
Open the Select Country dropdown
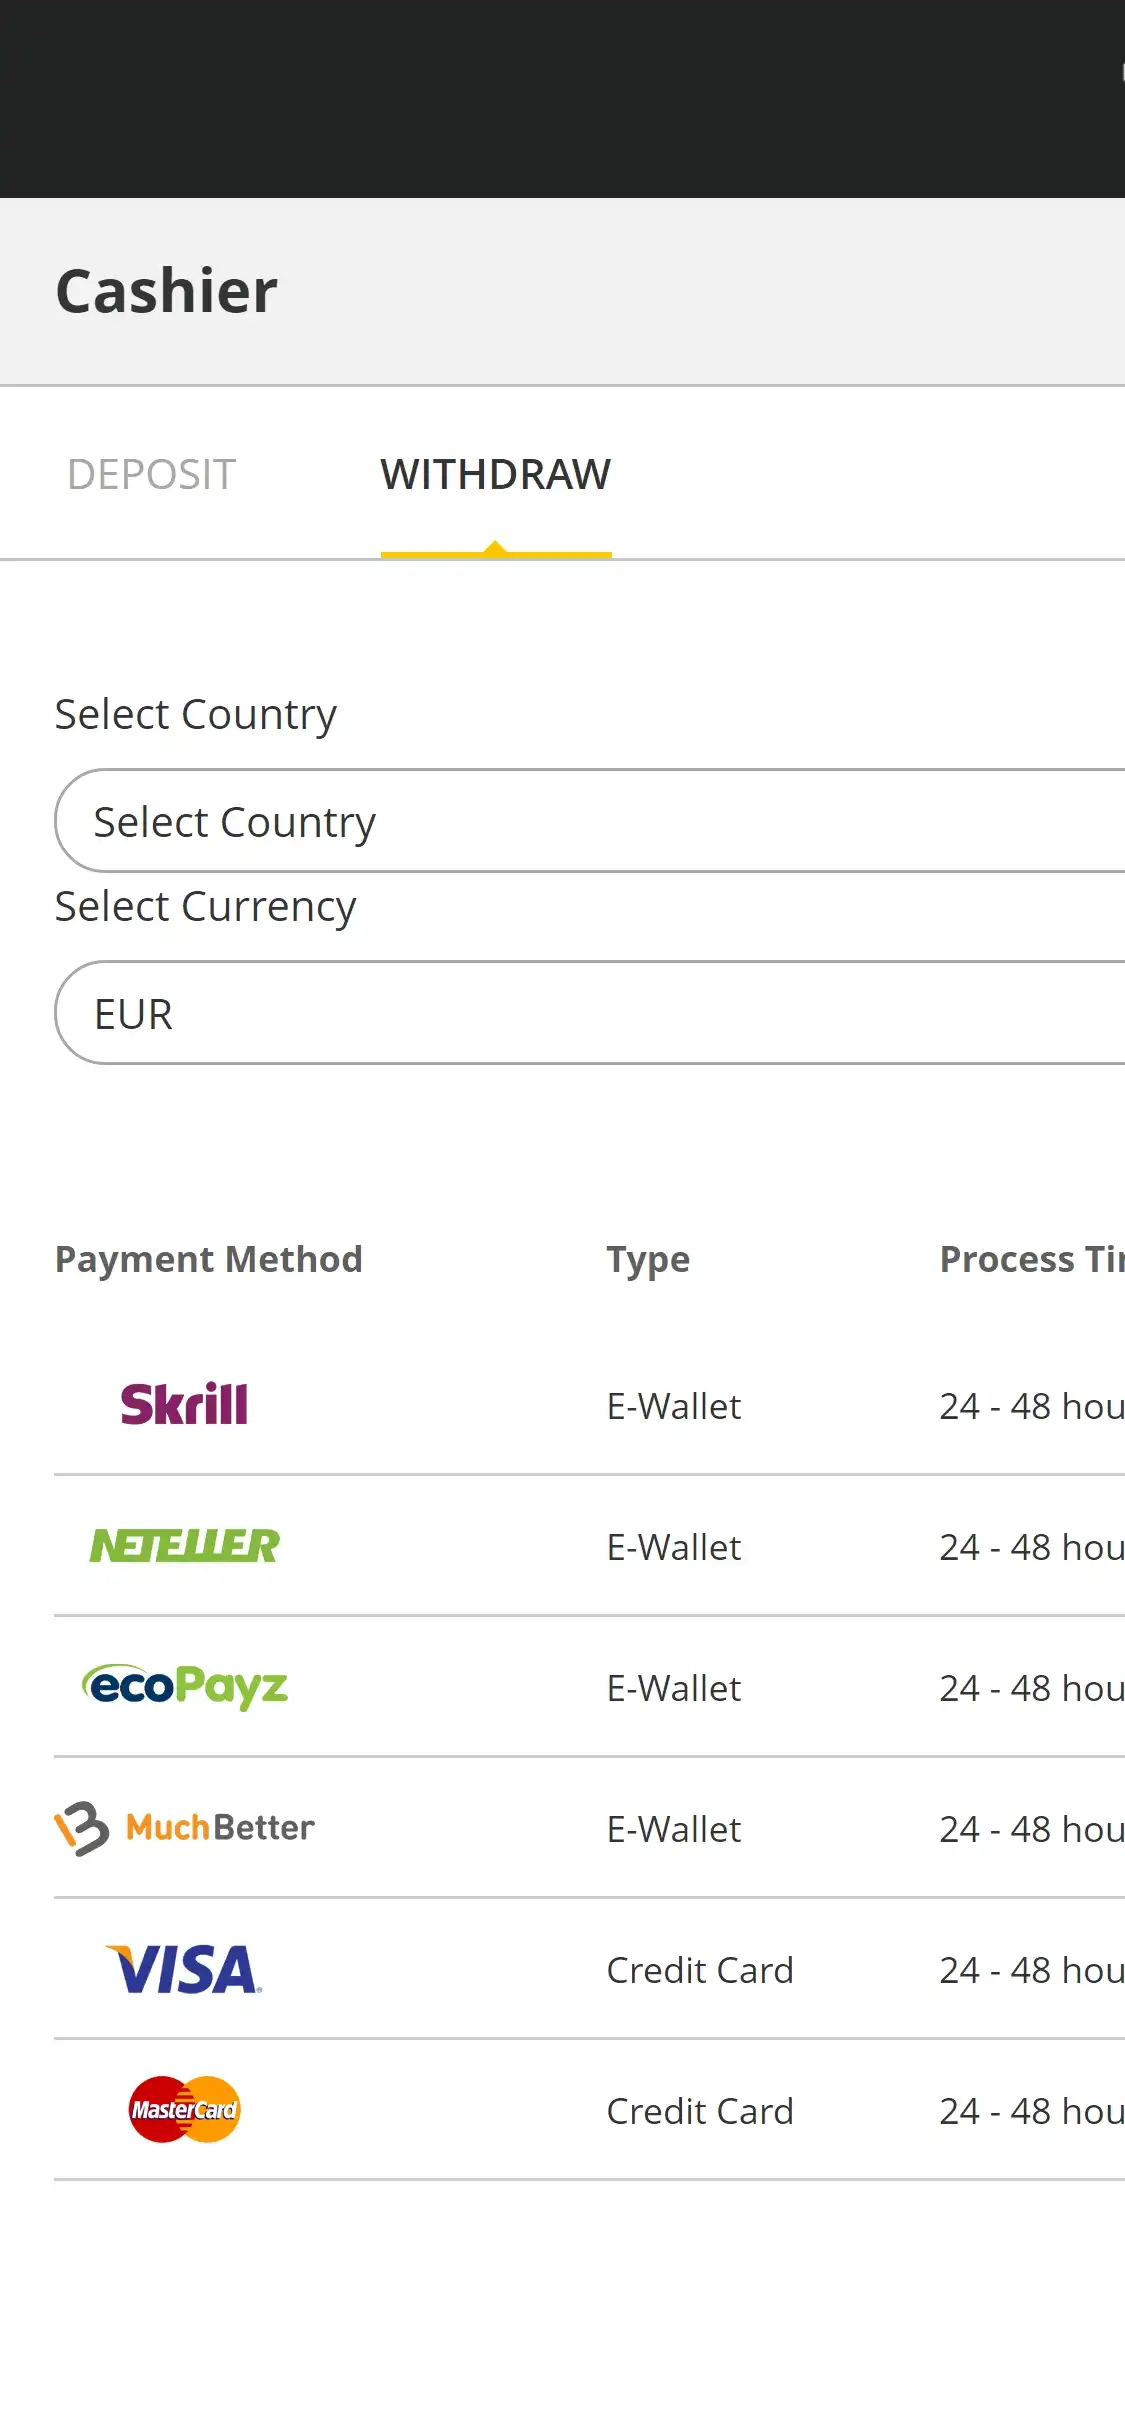tap(590, 821)
